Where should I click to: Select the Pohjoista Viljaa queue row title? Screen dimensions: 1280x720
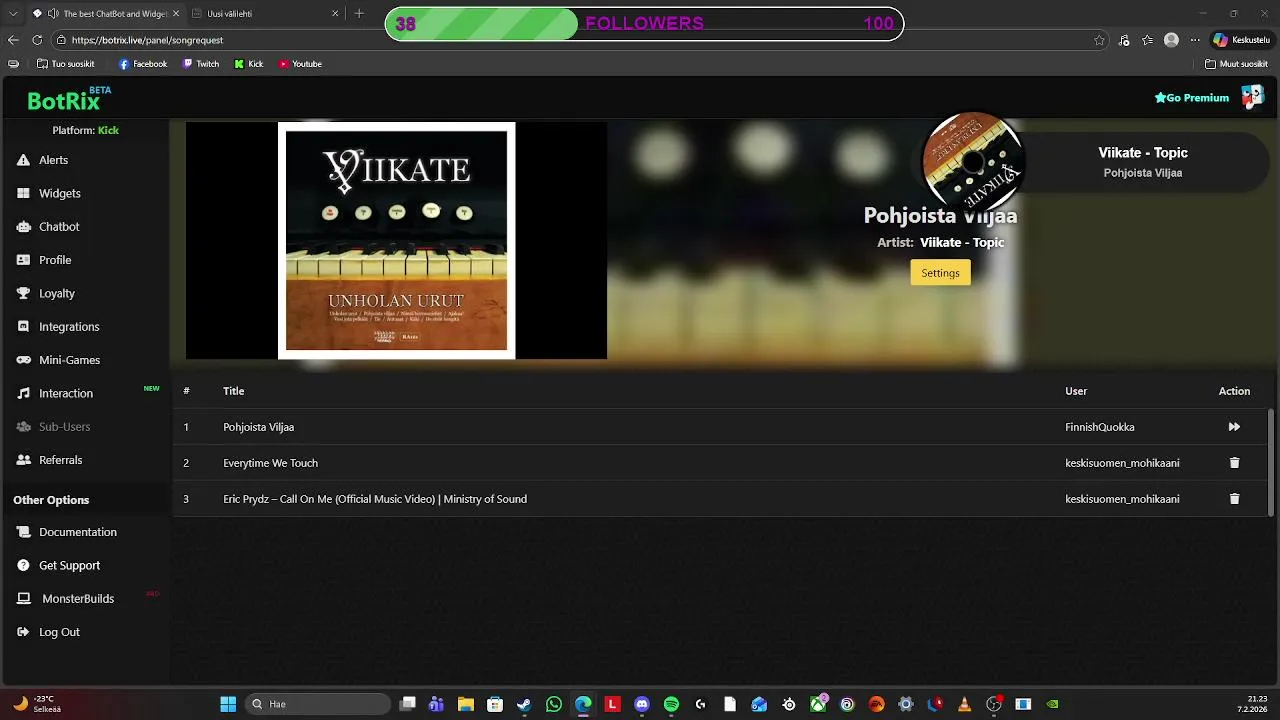coord(258,427)
